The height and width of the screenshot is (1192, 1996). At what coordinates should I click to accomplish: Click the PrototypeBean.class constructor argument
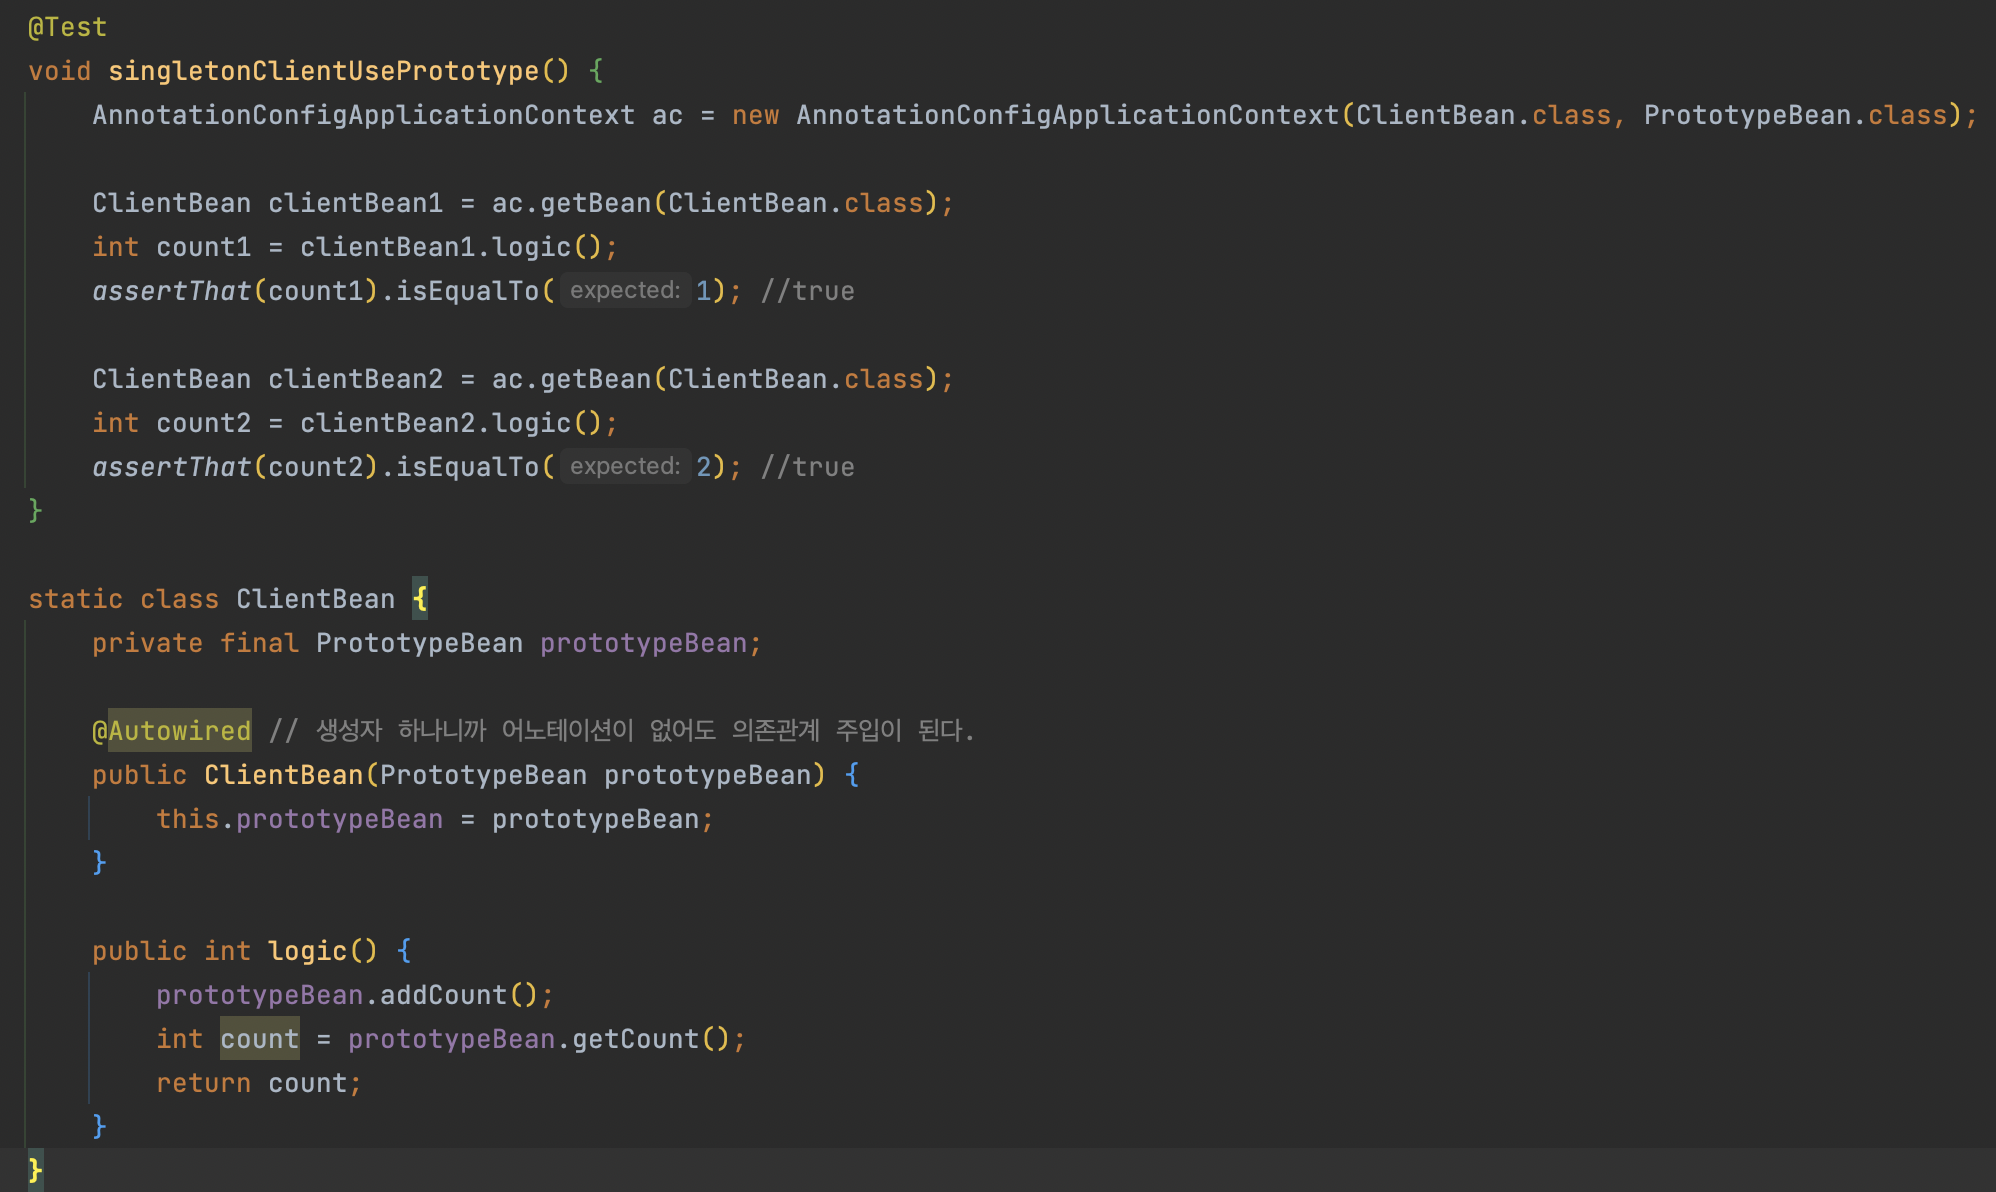point(1795,115)
